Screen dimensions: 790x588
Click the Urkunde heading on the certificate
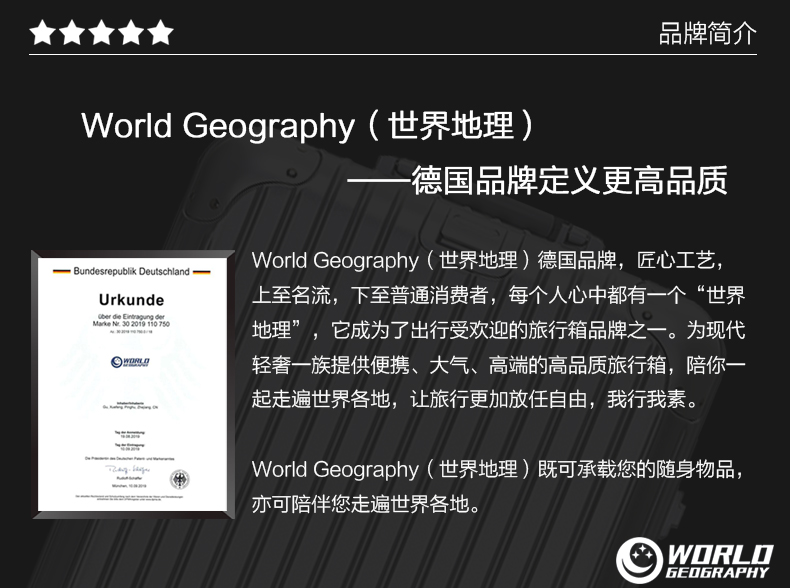pos(131,300)
